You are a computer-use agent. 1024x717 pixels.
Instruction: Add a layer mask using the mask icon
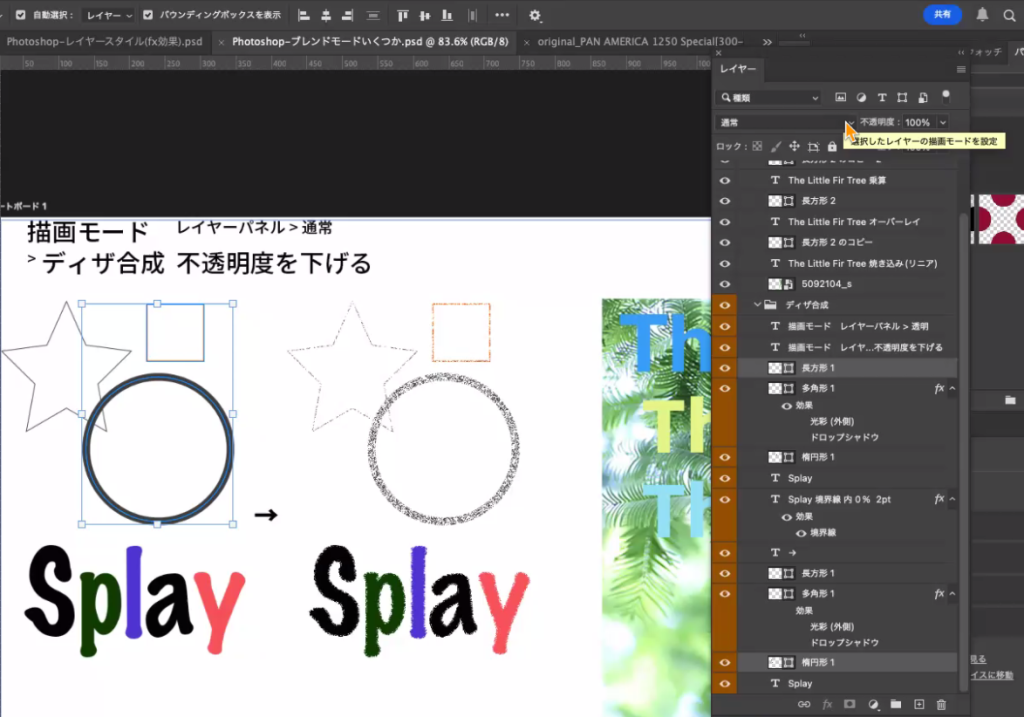850,704
